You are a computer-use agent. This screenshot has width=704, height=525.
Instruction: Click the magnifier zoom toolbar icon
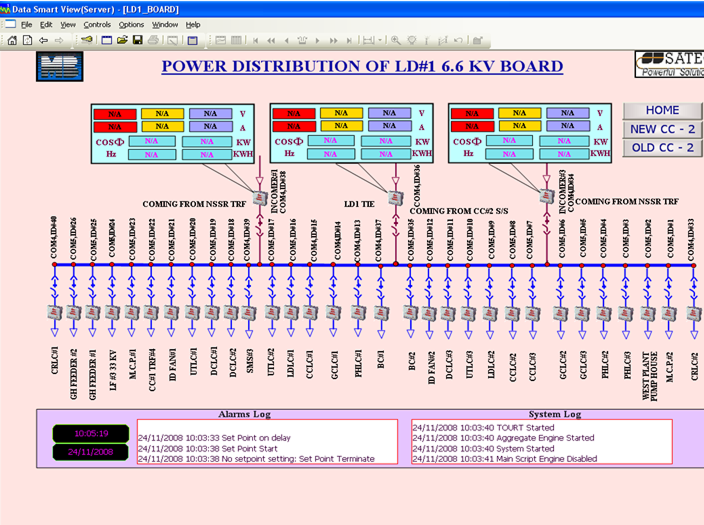396,40
